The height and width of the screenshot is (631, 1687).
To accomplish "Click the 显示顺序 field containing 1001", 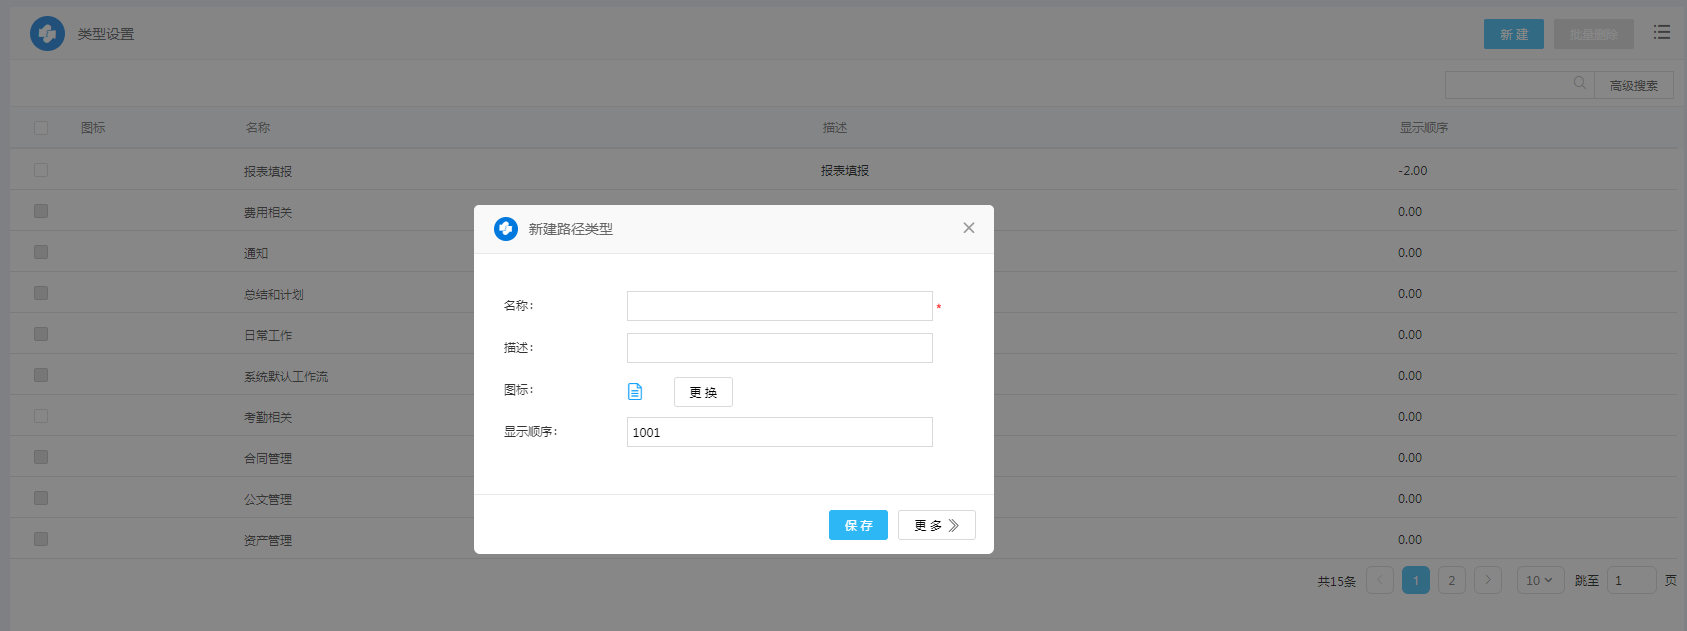I will (779, 432).
